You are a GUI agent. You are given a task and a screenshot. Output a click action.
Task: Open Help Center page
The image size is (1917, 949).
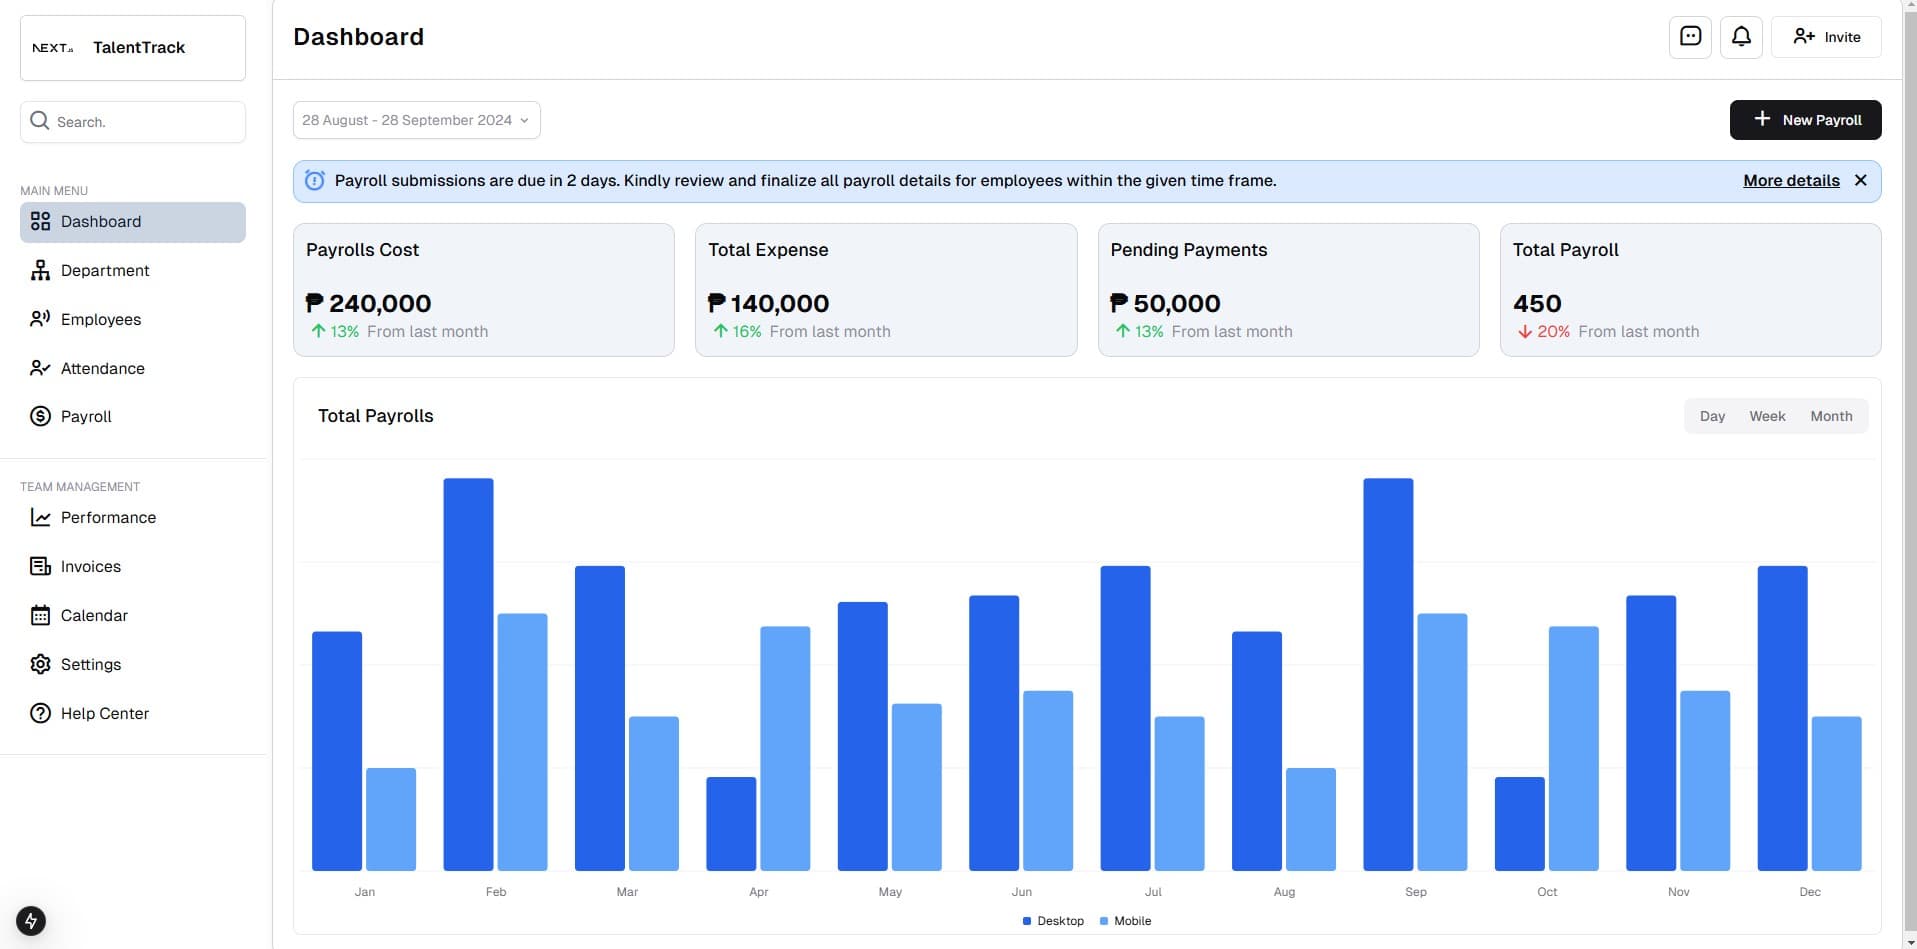coord(133,714)
